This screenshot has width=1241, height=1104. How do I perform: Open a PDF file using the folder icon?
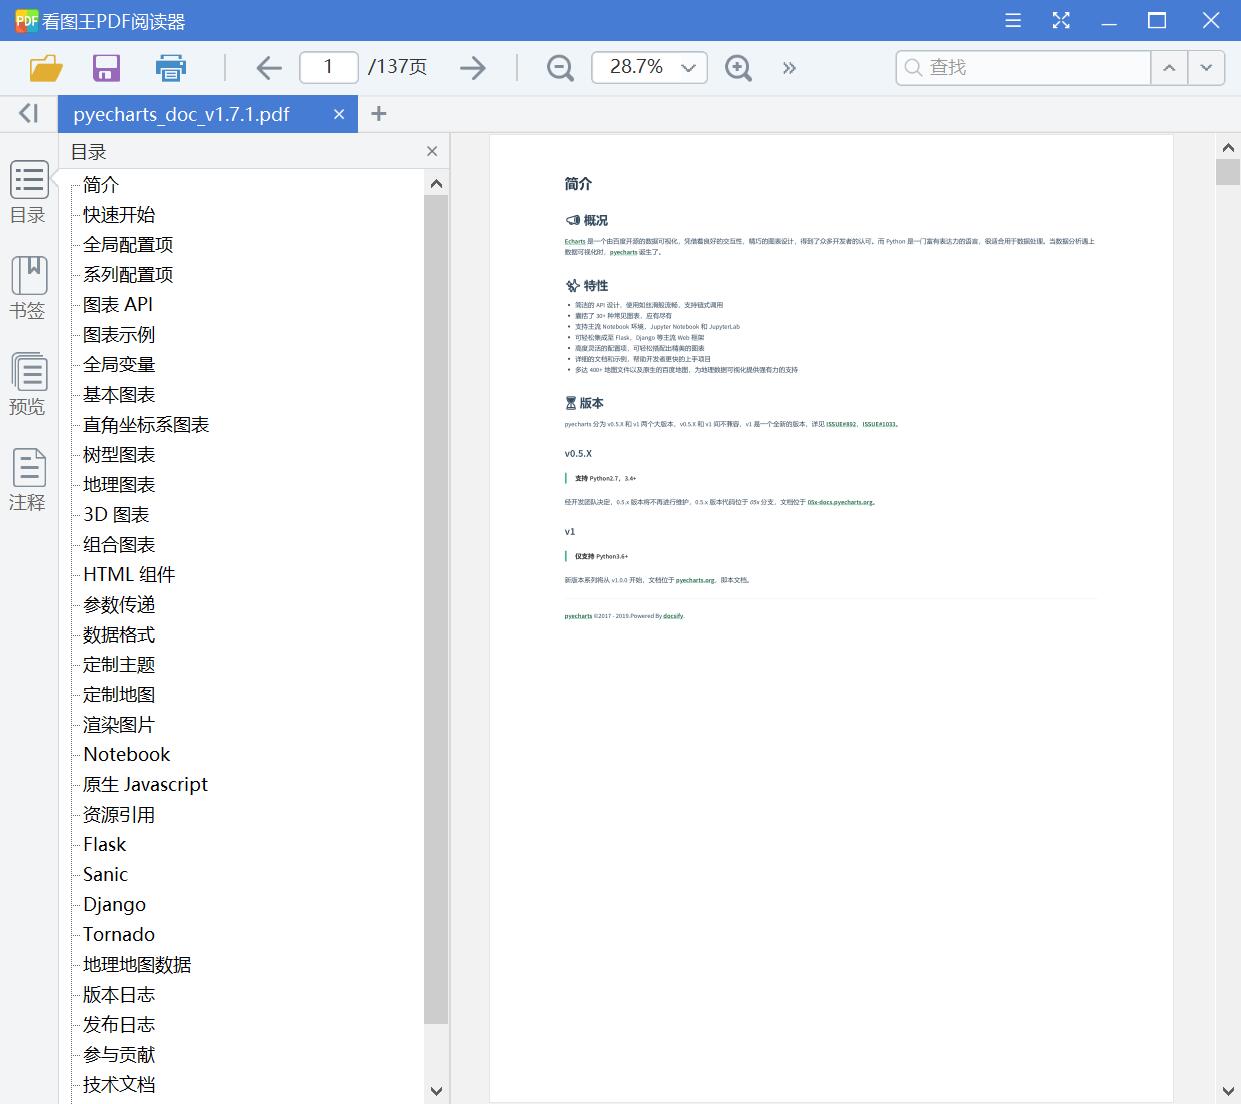pyautogui.click(x=46, y=67)
